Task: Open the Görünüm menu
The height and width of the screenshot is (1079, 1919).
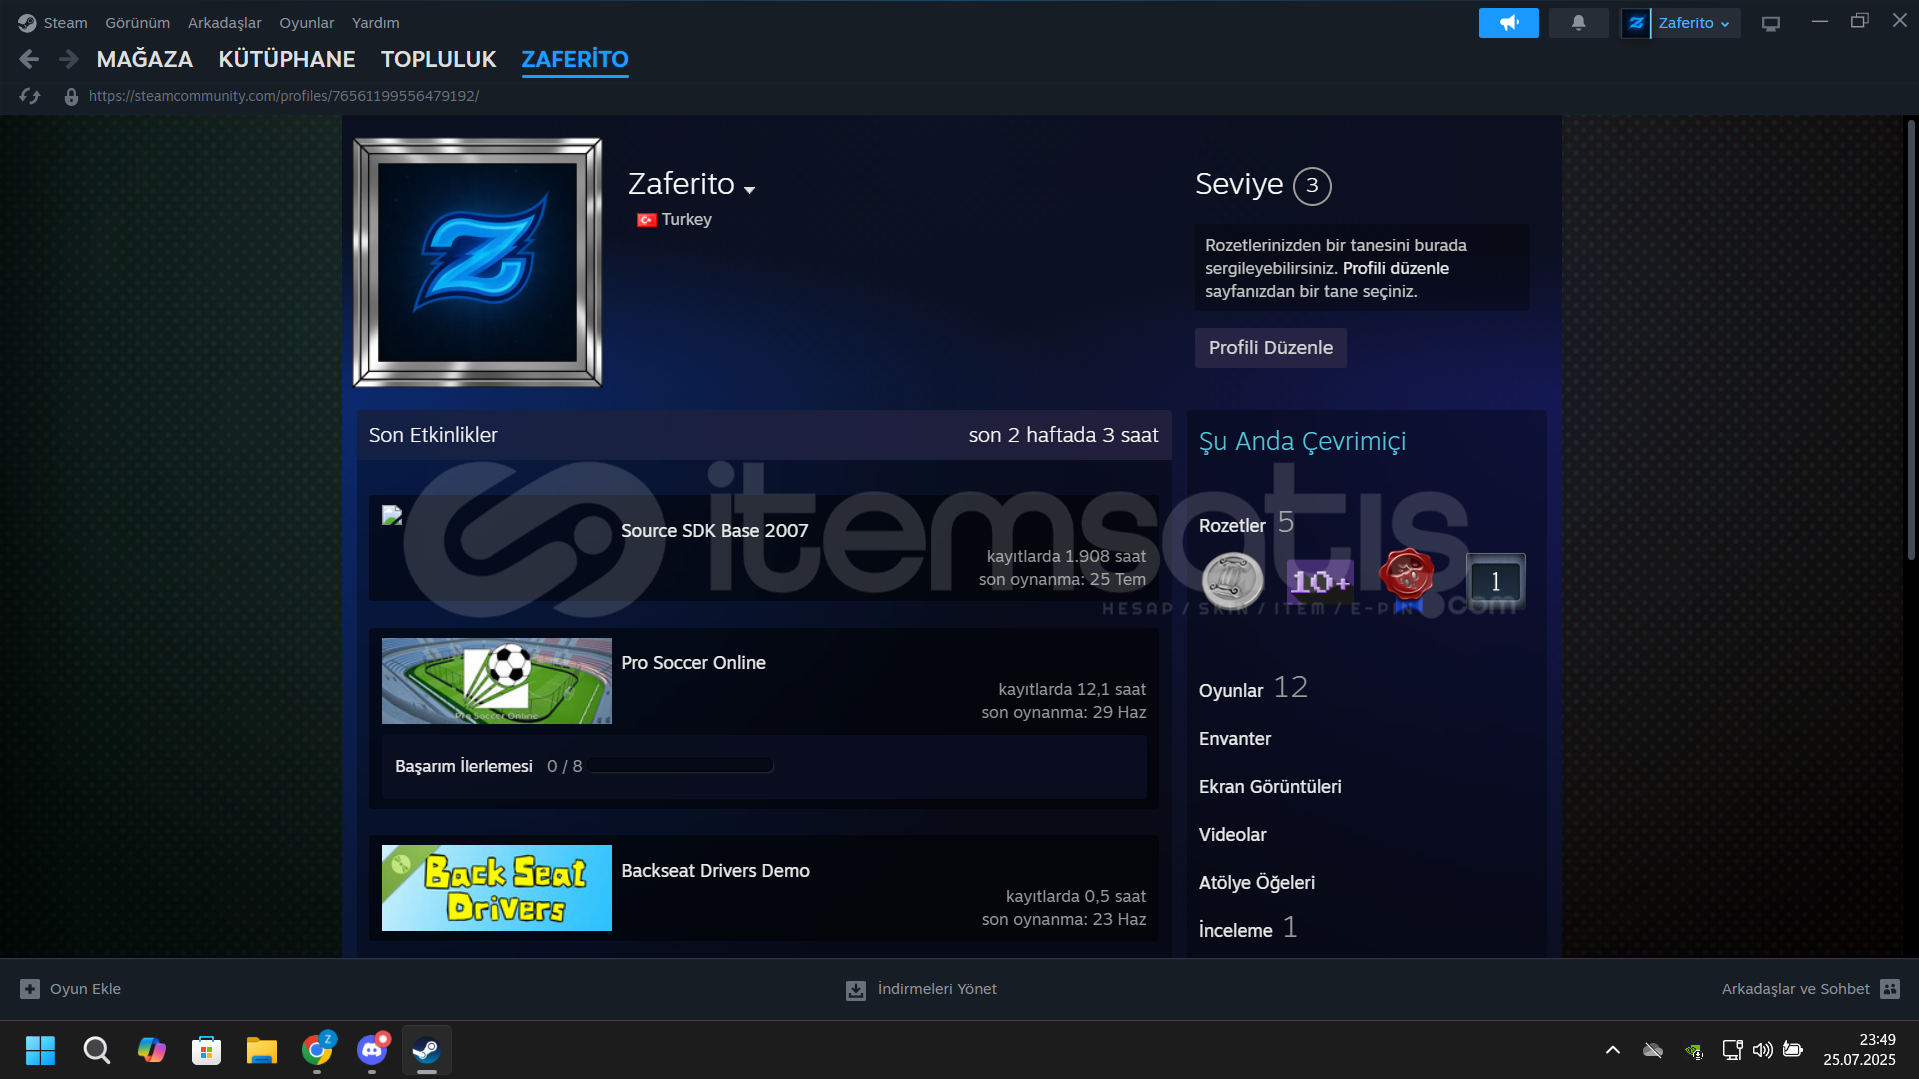Action: point(137,22)
